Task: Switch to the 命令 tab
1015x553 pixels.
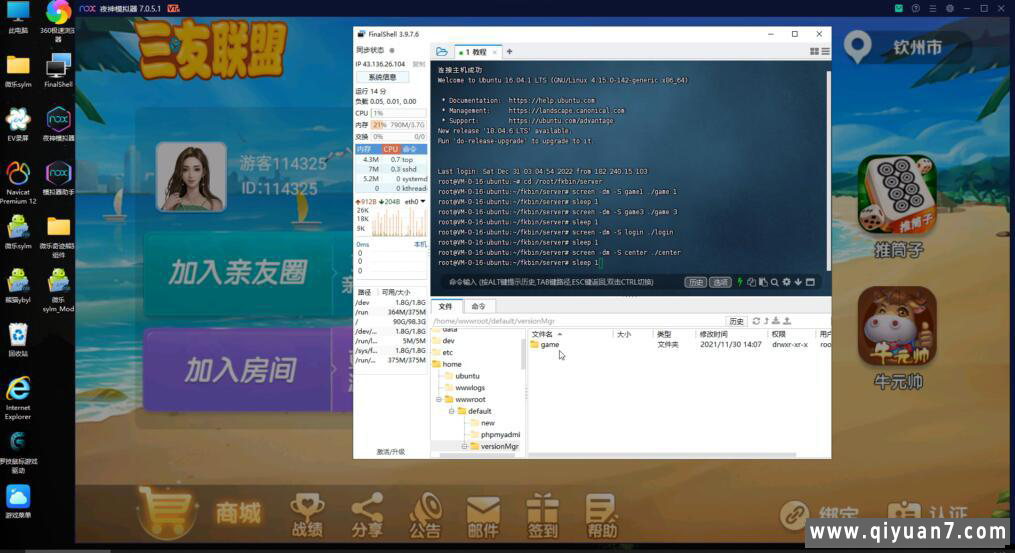Action: [478, 306]
